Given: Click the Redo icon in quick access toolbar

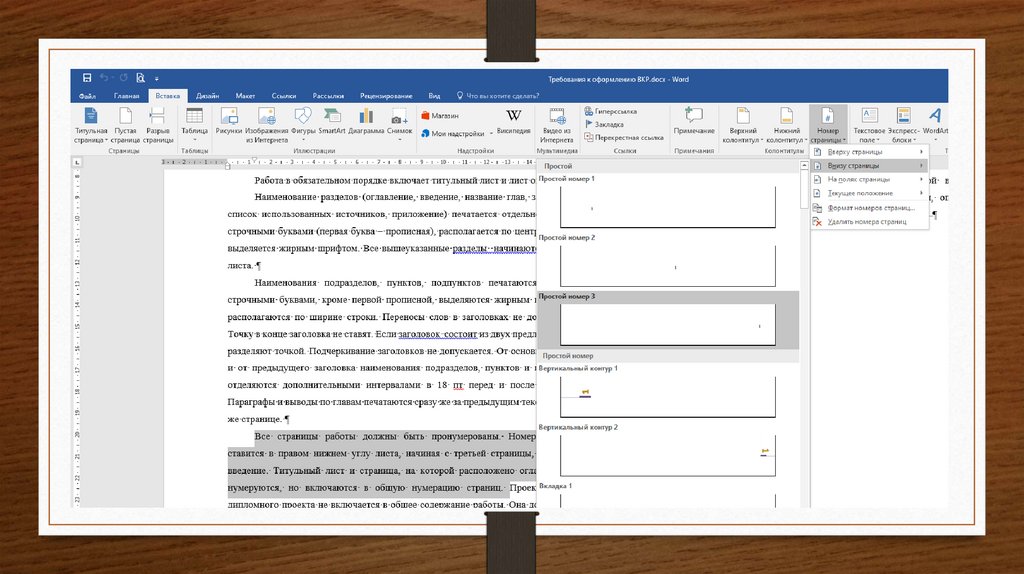Looking at the screenshot, I should pos(123,78).
